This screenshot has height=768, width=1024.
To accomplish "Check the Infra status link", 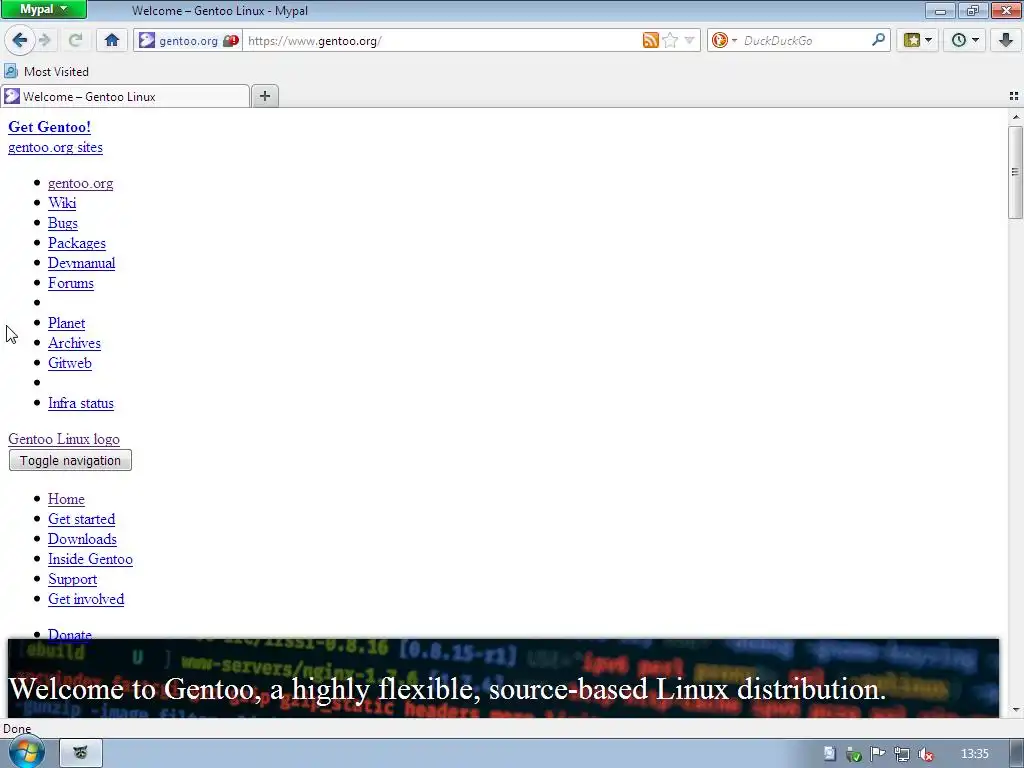I will tap(81, 404).
